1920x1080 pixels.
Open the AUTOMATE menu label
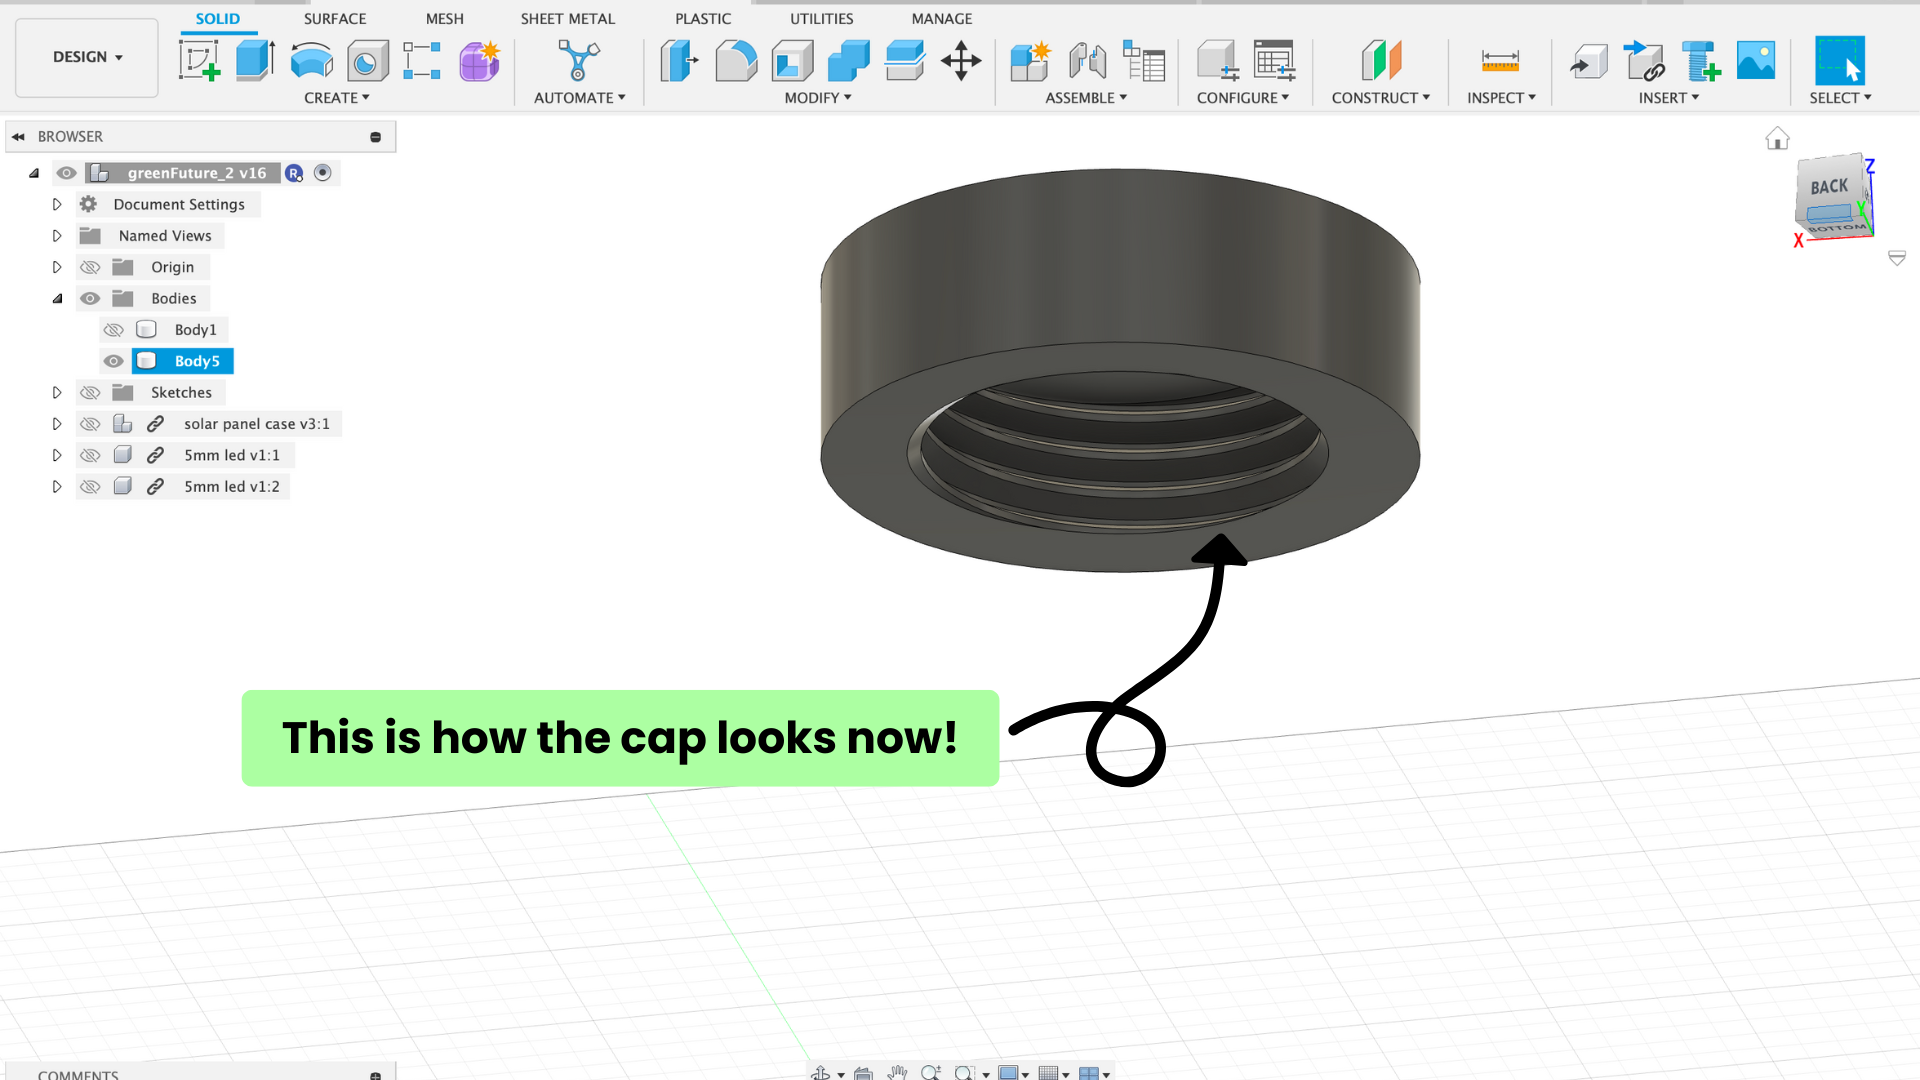pos(580,97)
